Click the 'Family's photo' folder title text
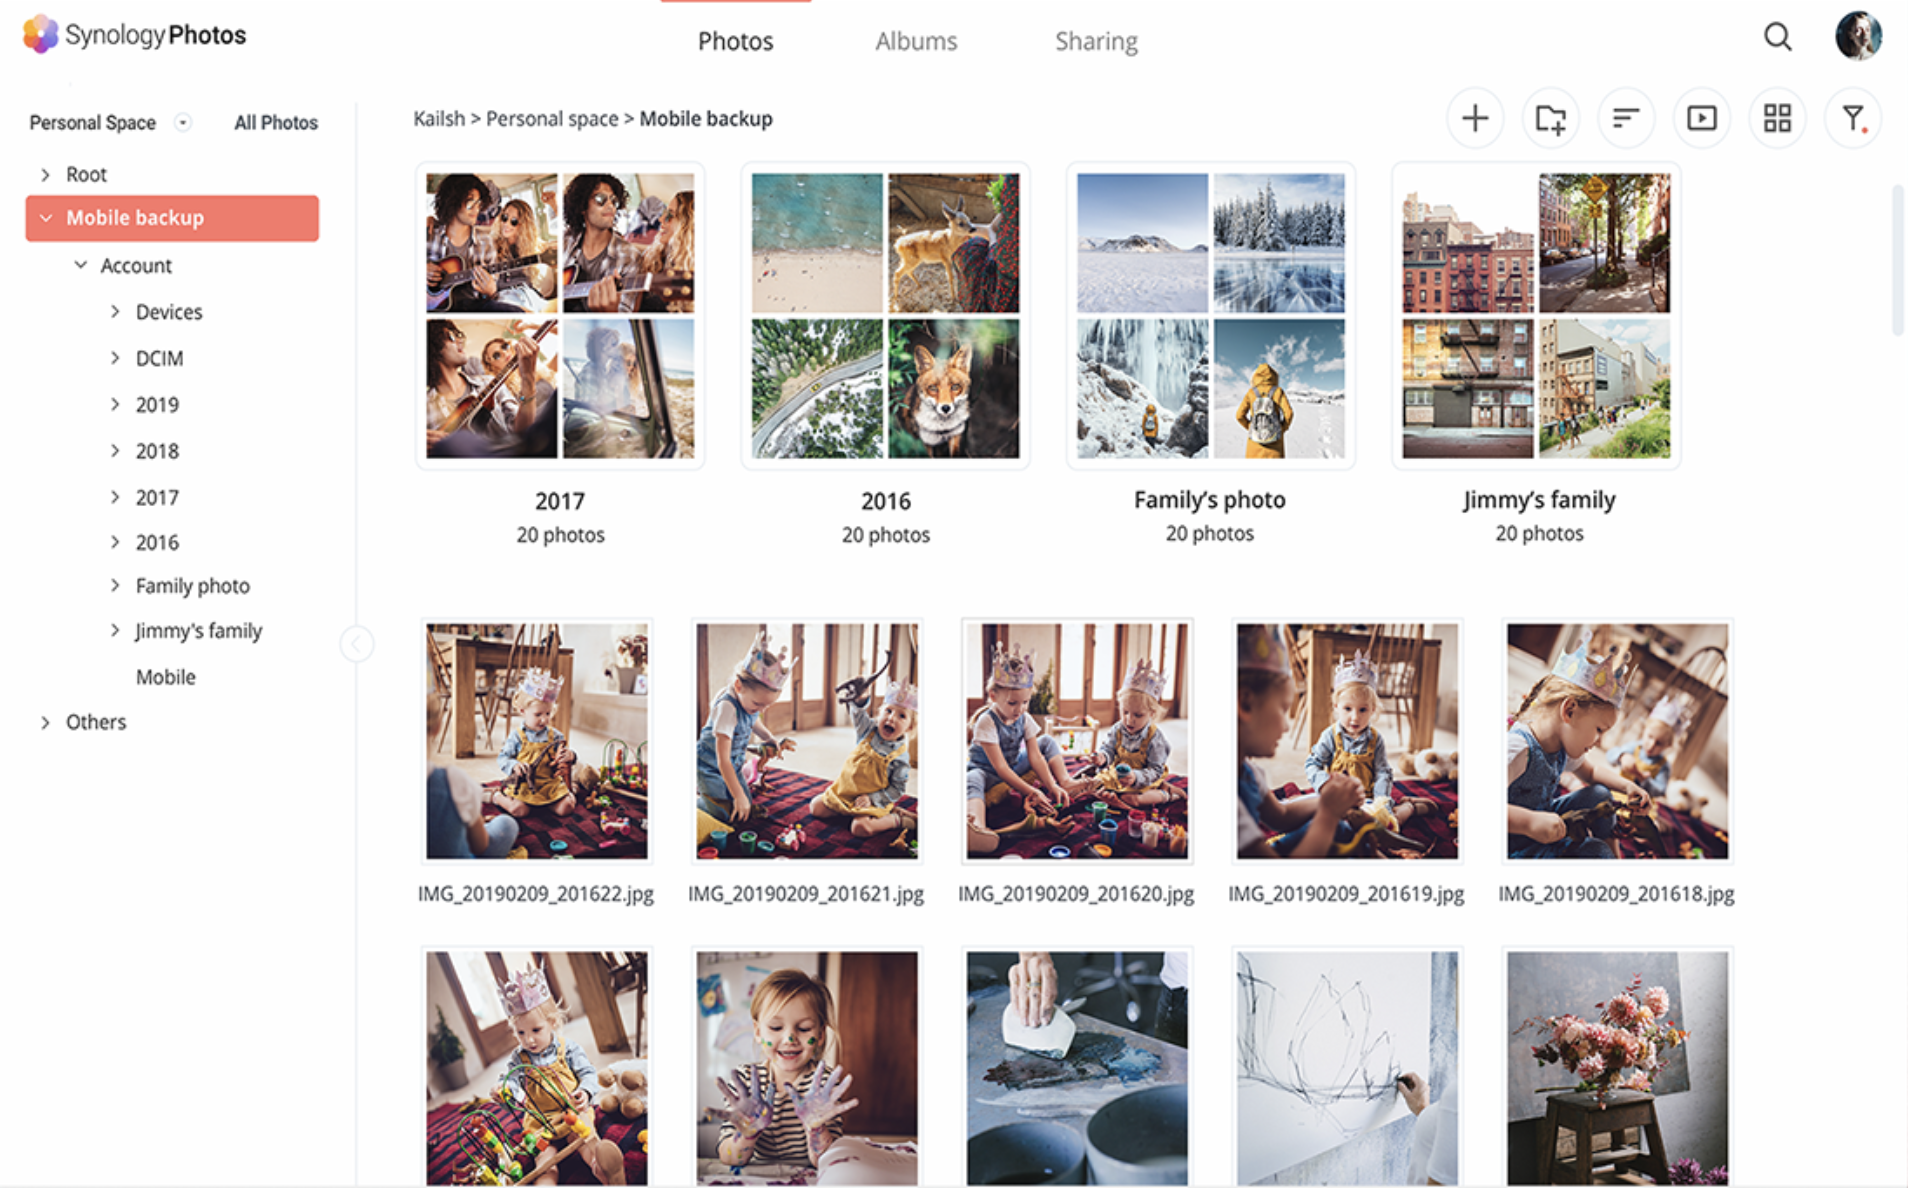This screenshot has width=1908, height=1188. click(1210, 500)
